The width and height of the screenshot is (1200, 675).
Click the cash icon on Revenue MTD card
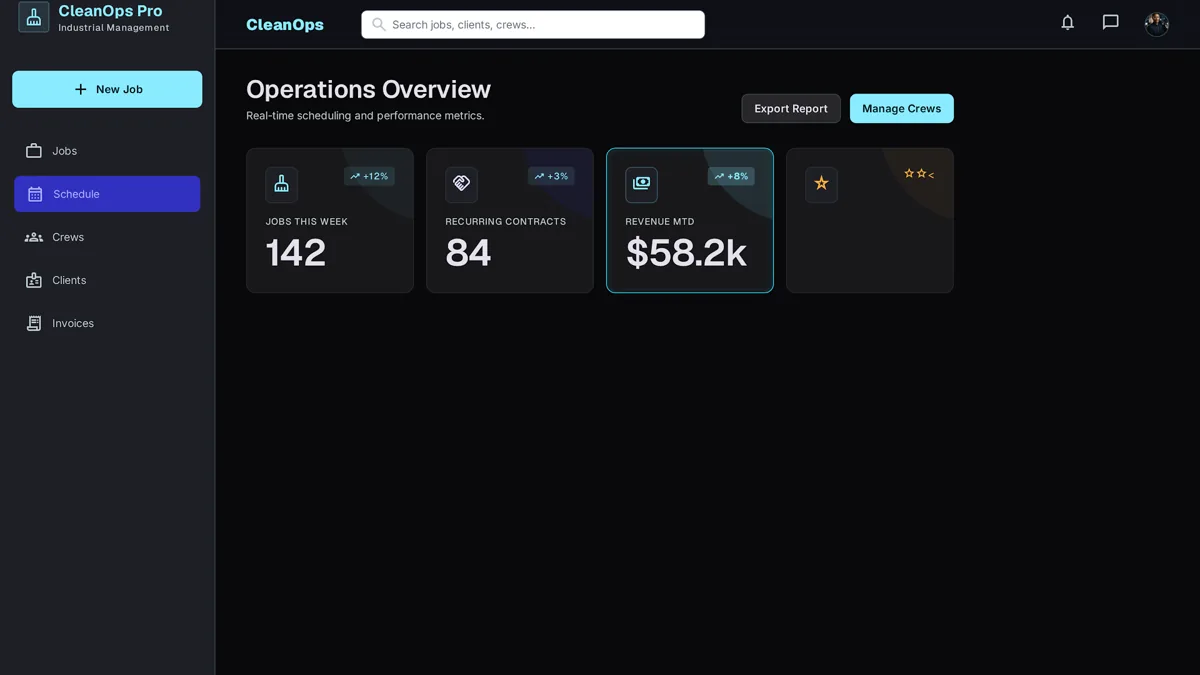pyautogui.click(x=641, y=185)
